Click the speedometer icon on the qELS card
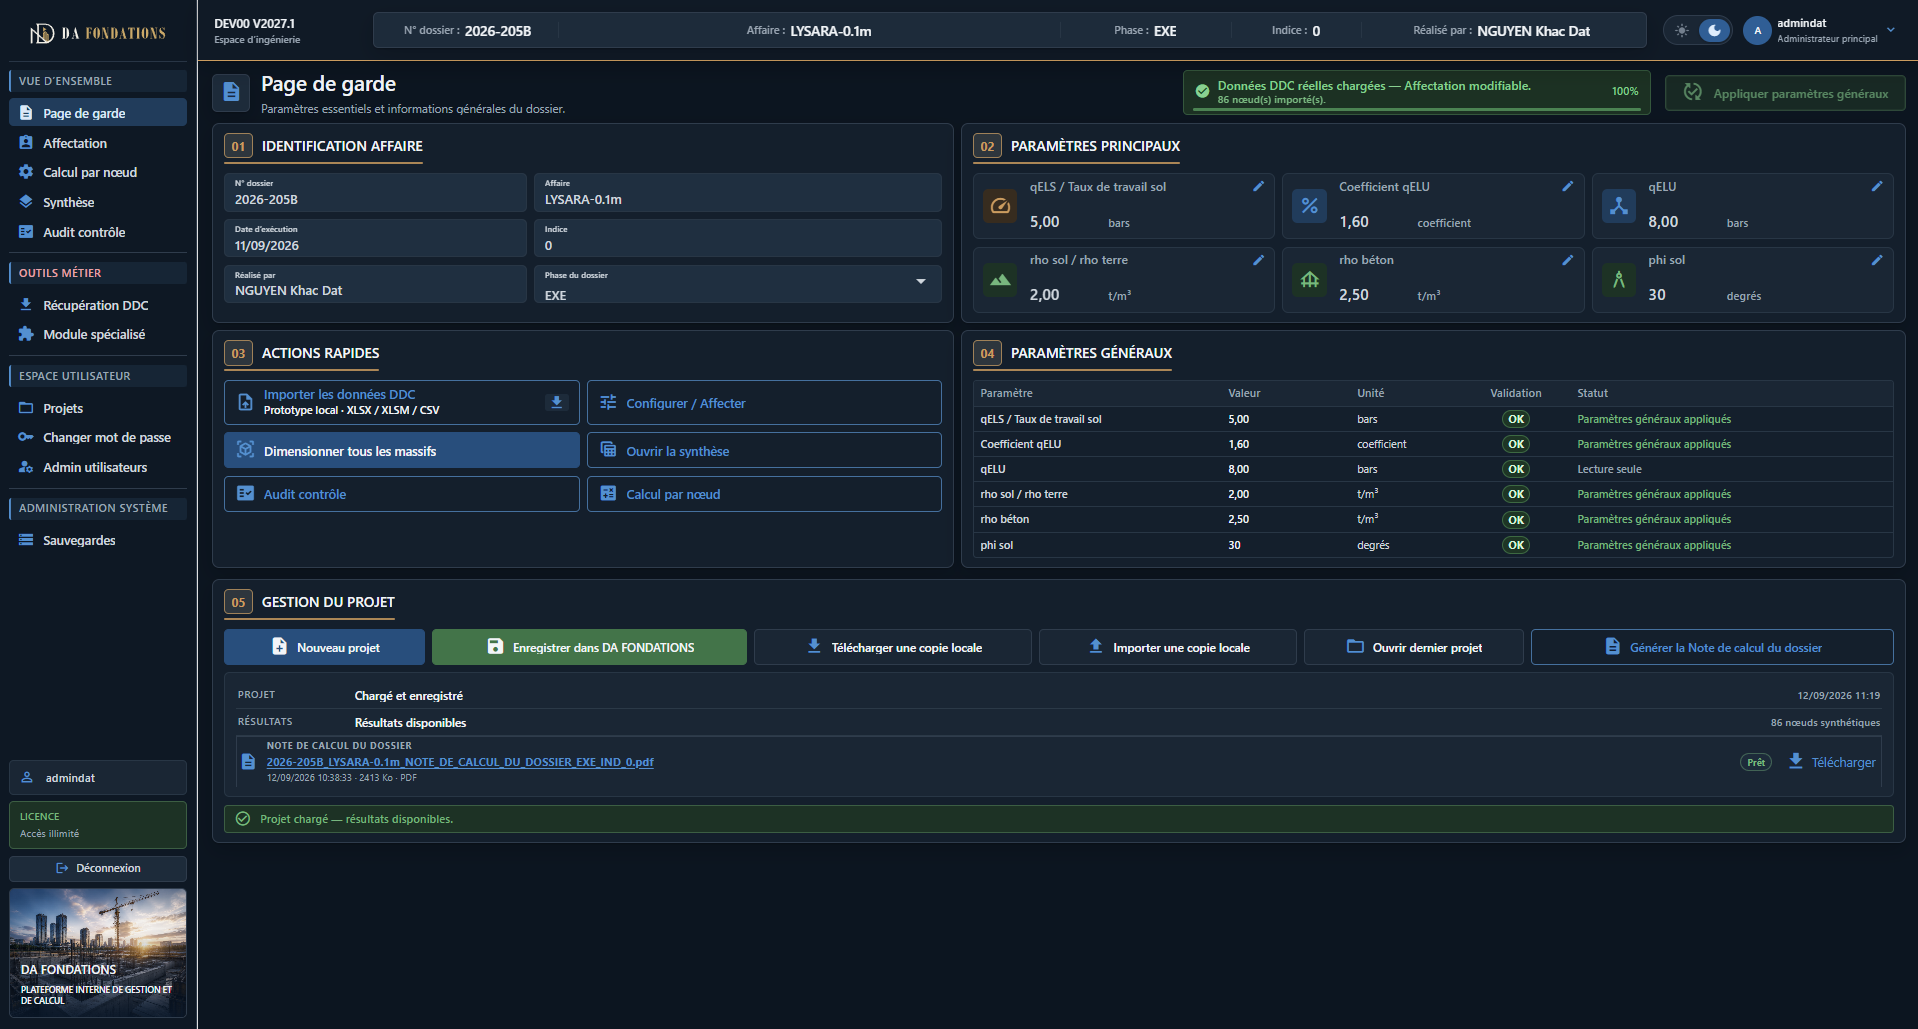Screen dimensions: 1918x1029 point(1000,206)
